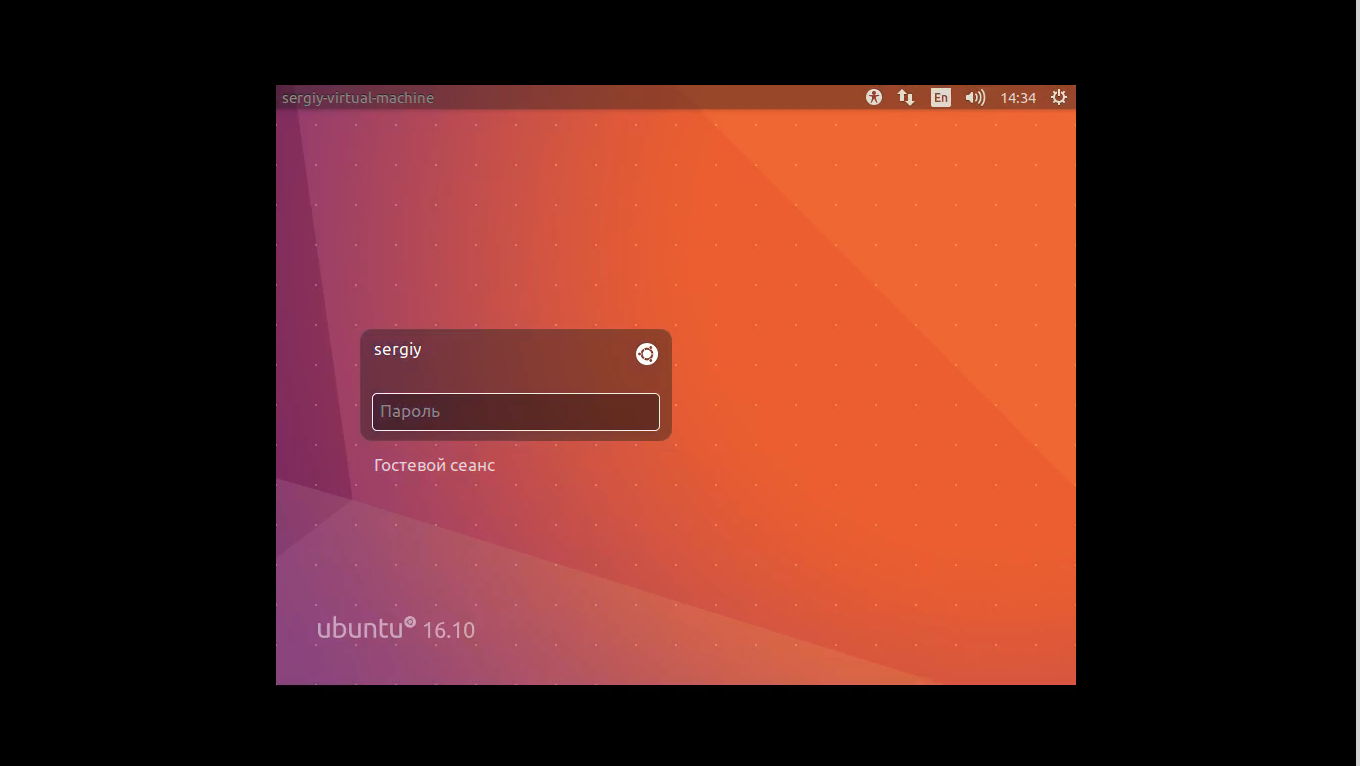Focus the Пароль password field
Screen dimensions: 1360x766
tap(515, 412)
